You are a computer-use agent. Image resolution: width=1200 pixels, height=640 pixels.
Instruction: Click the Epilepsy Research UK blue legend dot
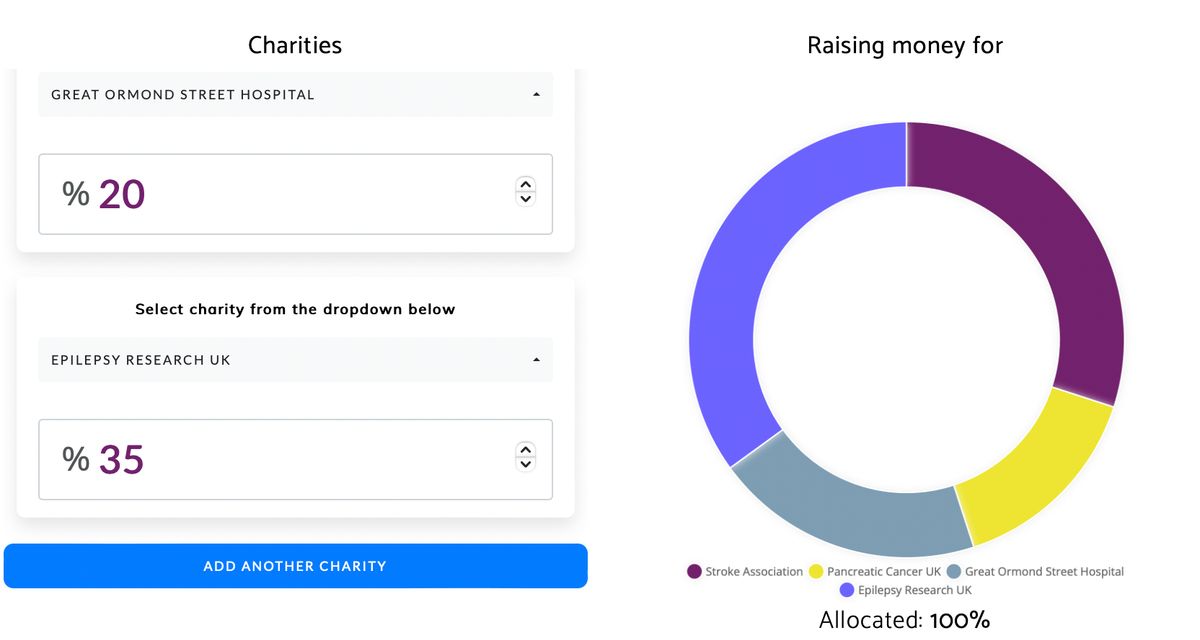coord(848,590)
